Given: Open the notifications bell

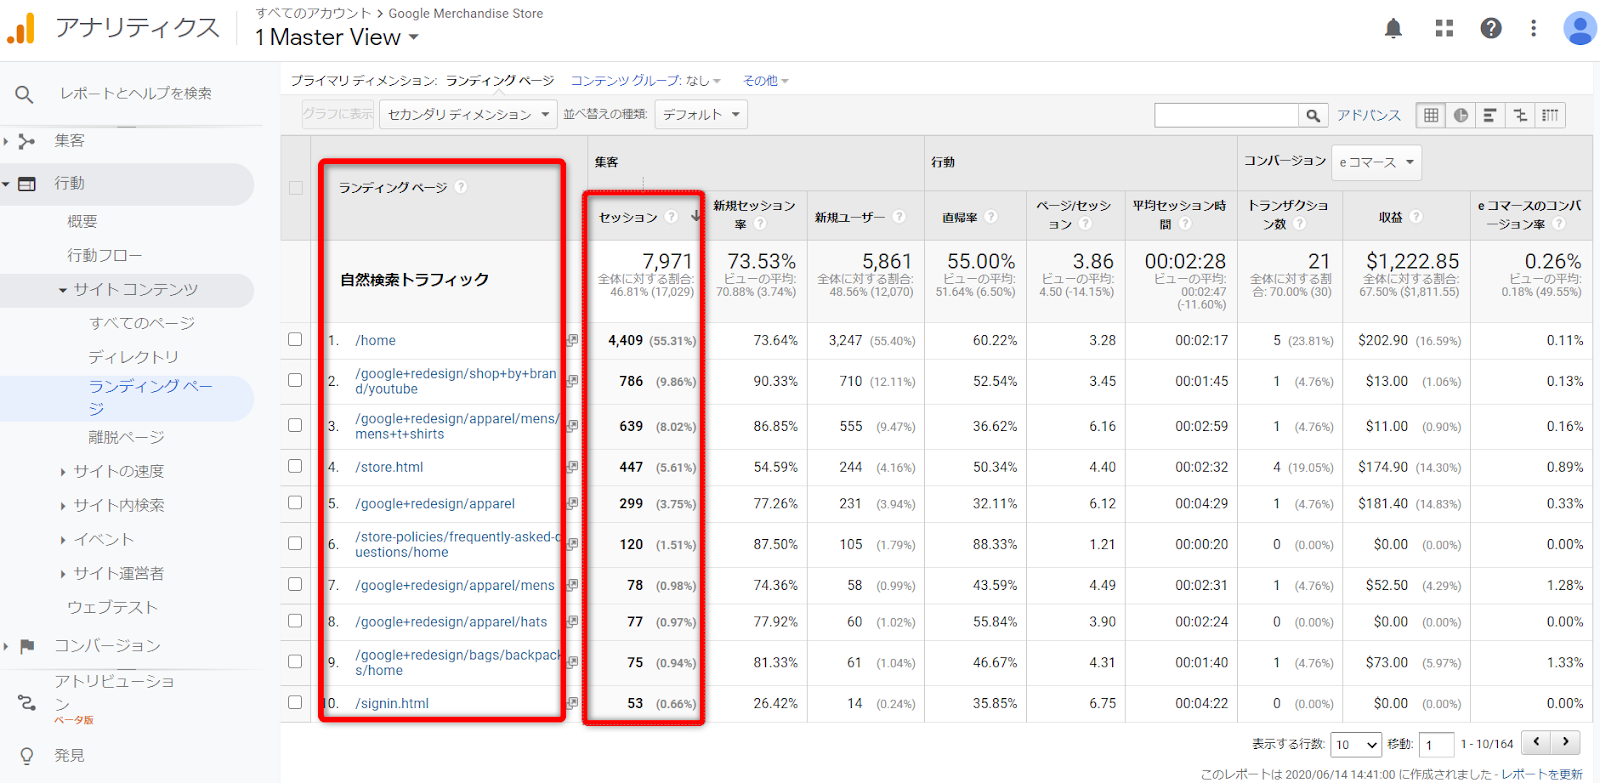Looking at the screenshot, I should pos(1393,28).
